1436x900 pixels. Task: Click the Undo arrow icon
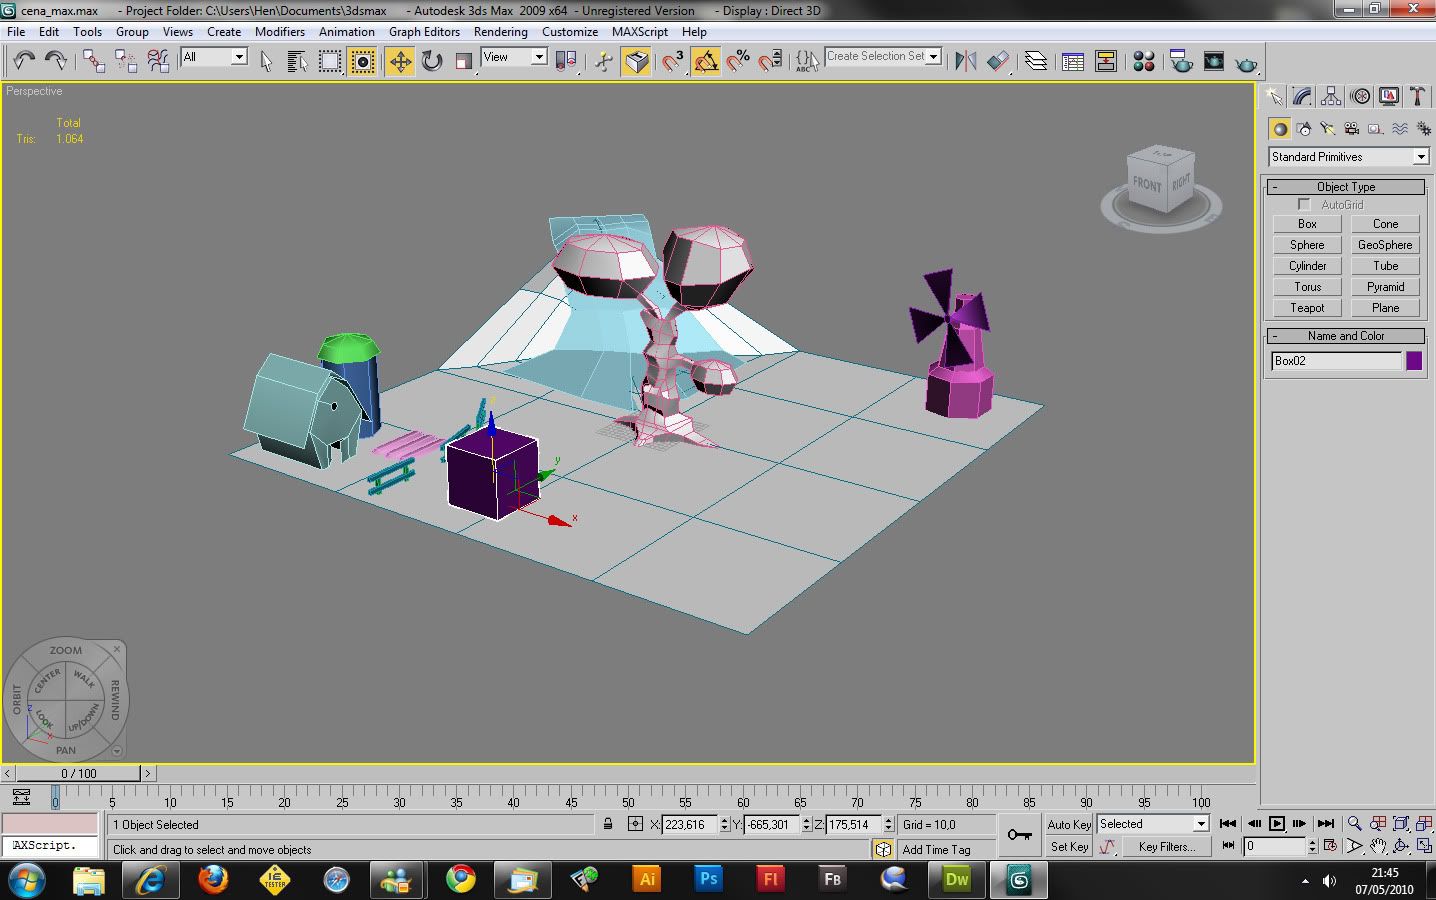click(x=24, y=62)
